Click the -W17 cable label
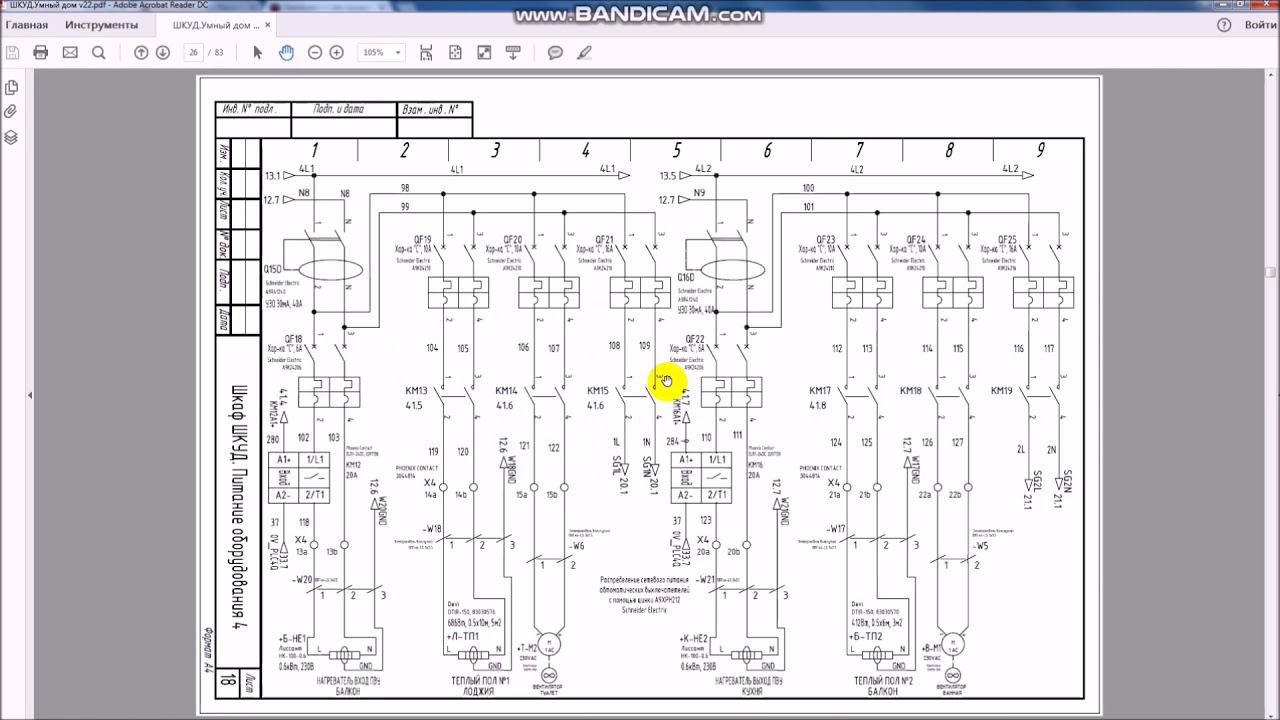 [835, 529]
